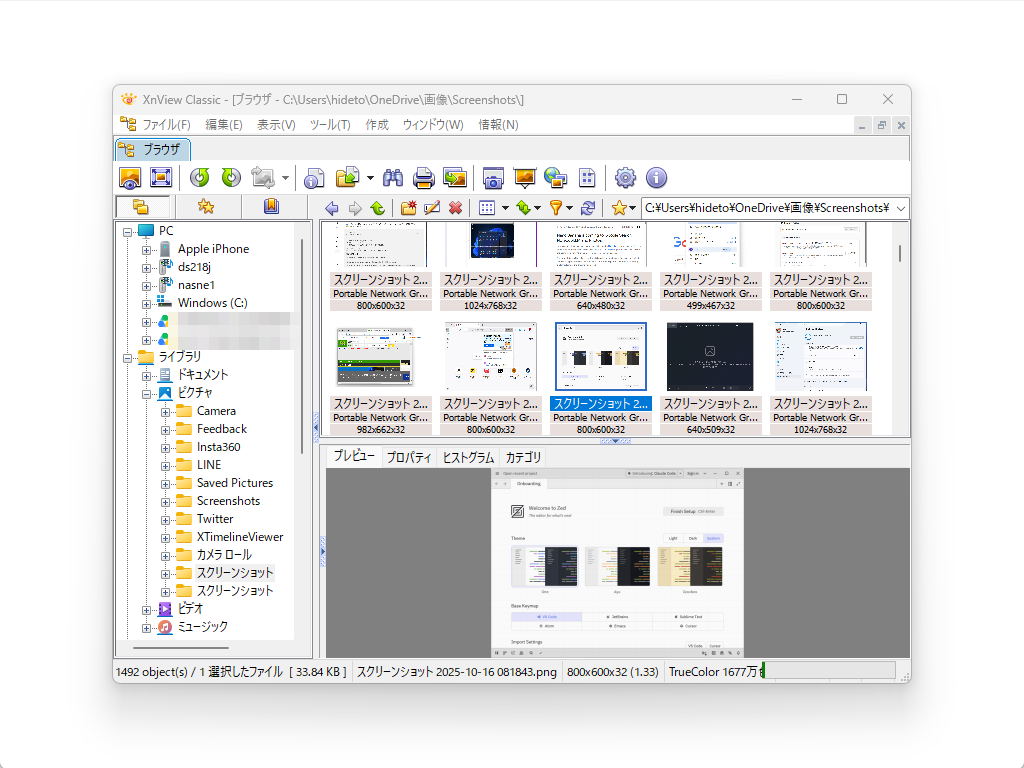Switch to the folders tree panel tab
The width and height of the screenshot is (1024, 768).
point(142,207)
